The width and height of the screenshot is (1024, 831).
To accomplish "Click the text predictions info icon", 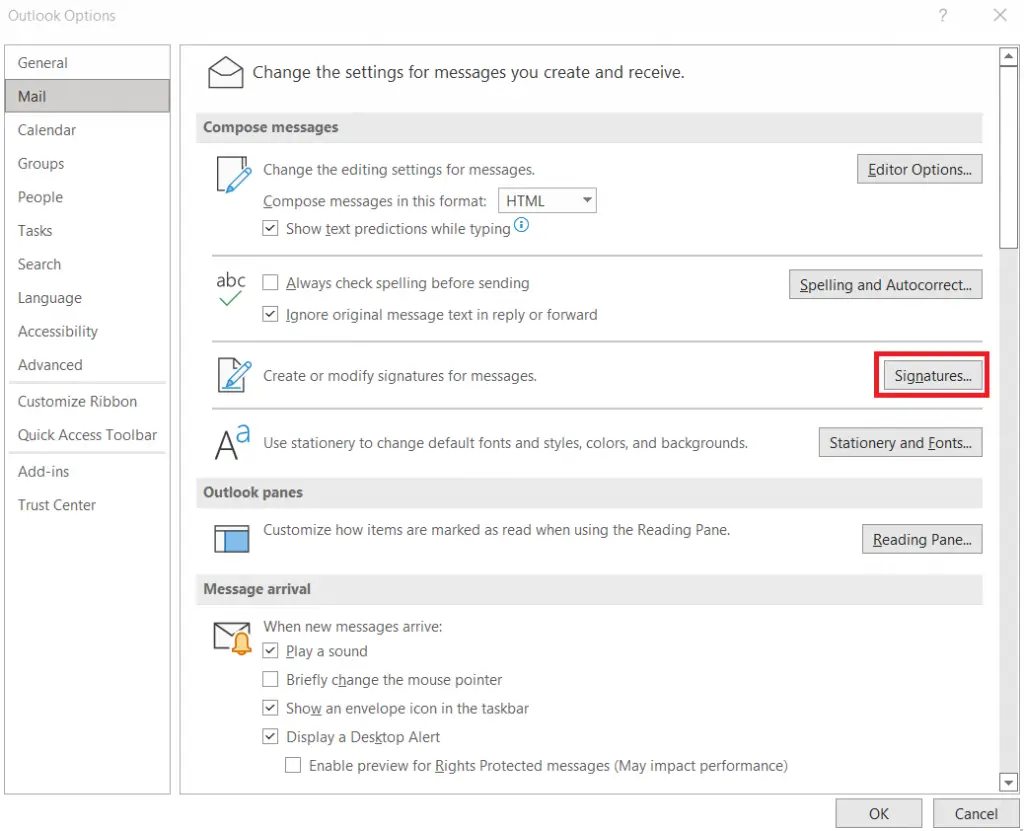I will click(x=521, y=225).
